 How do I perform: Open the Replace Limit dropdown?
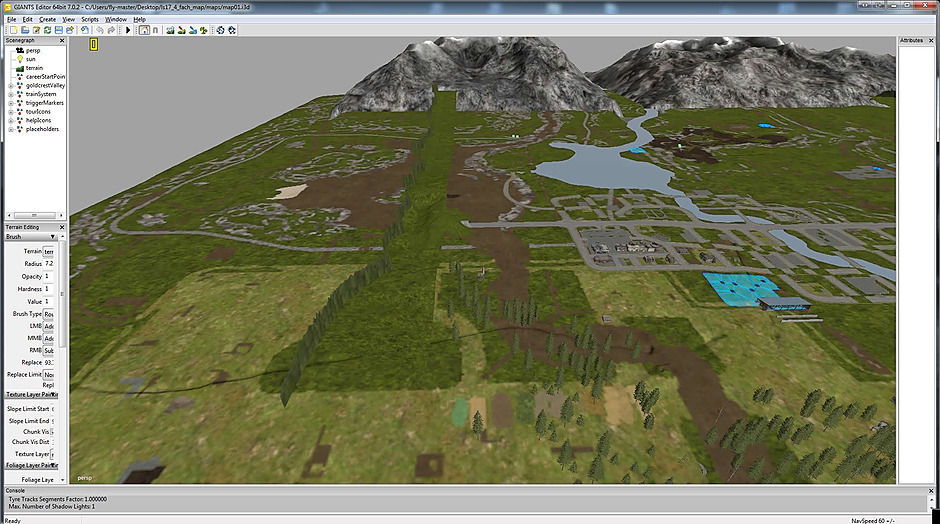[49, 375]
